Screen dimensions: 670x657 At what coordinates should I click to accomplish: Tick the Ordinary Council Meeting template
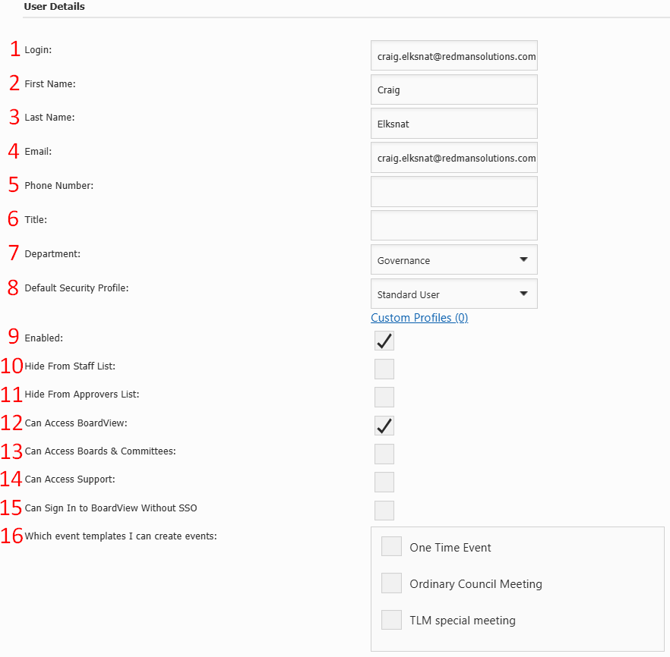click(392, 583)
